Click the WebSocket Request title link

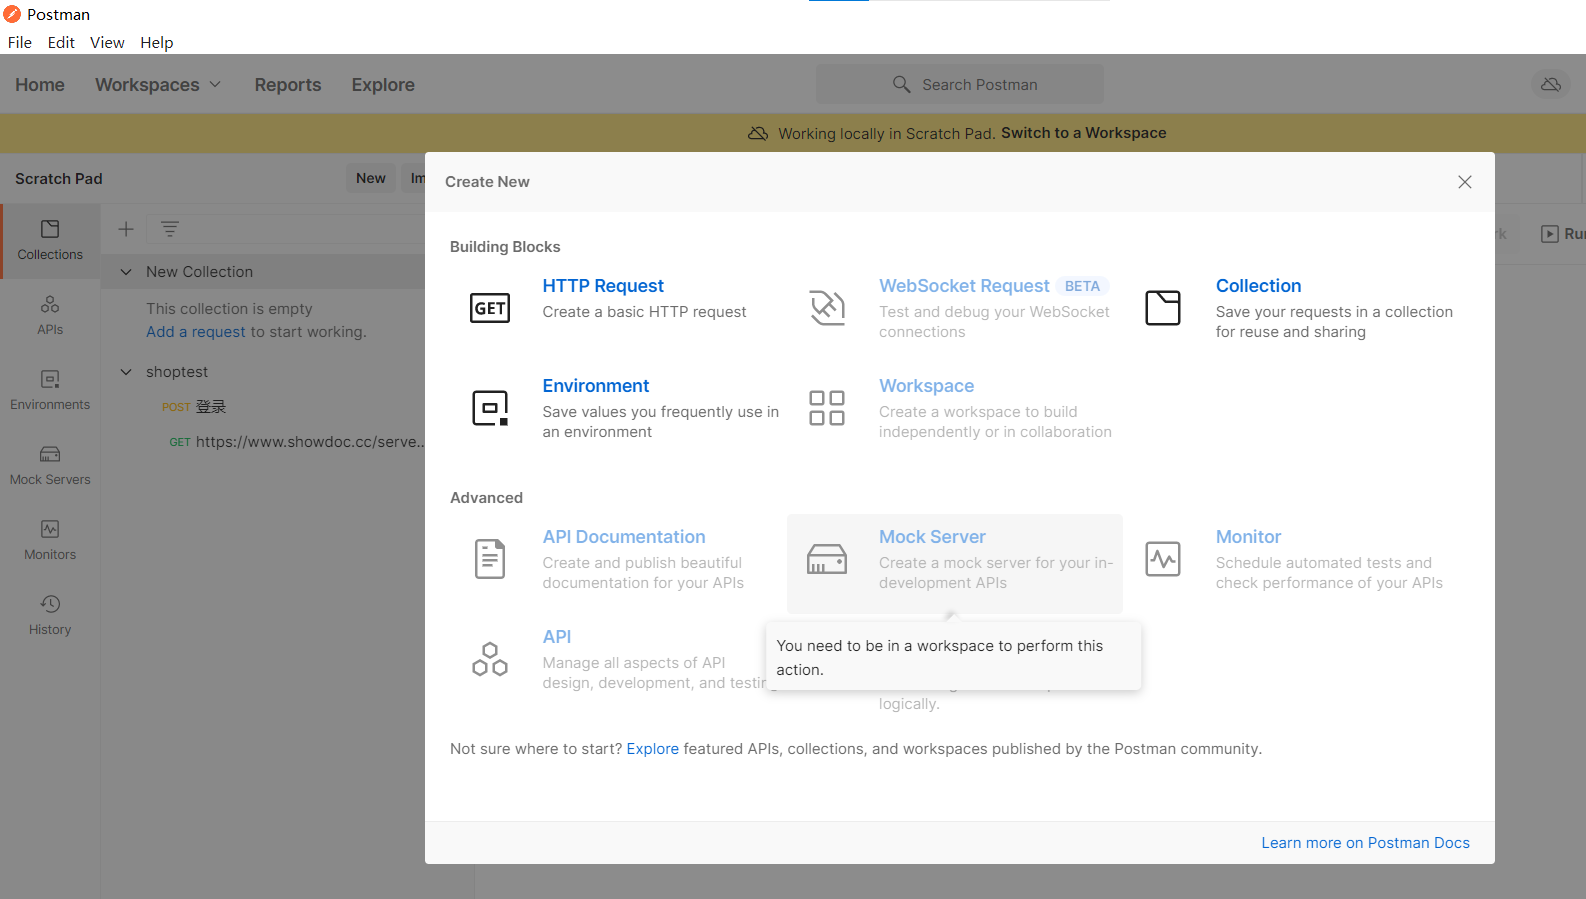pyautogui.click(x=964, y=286)
